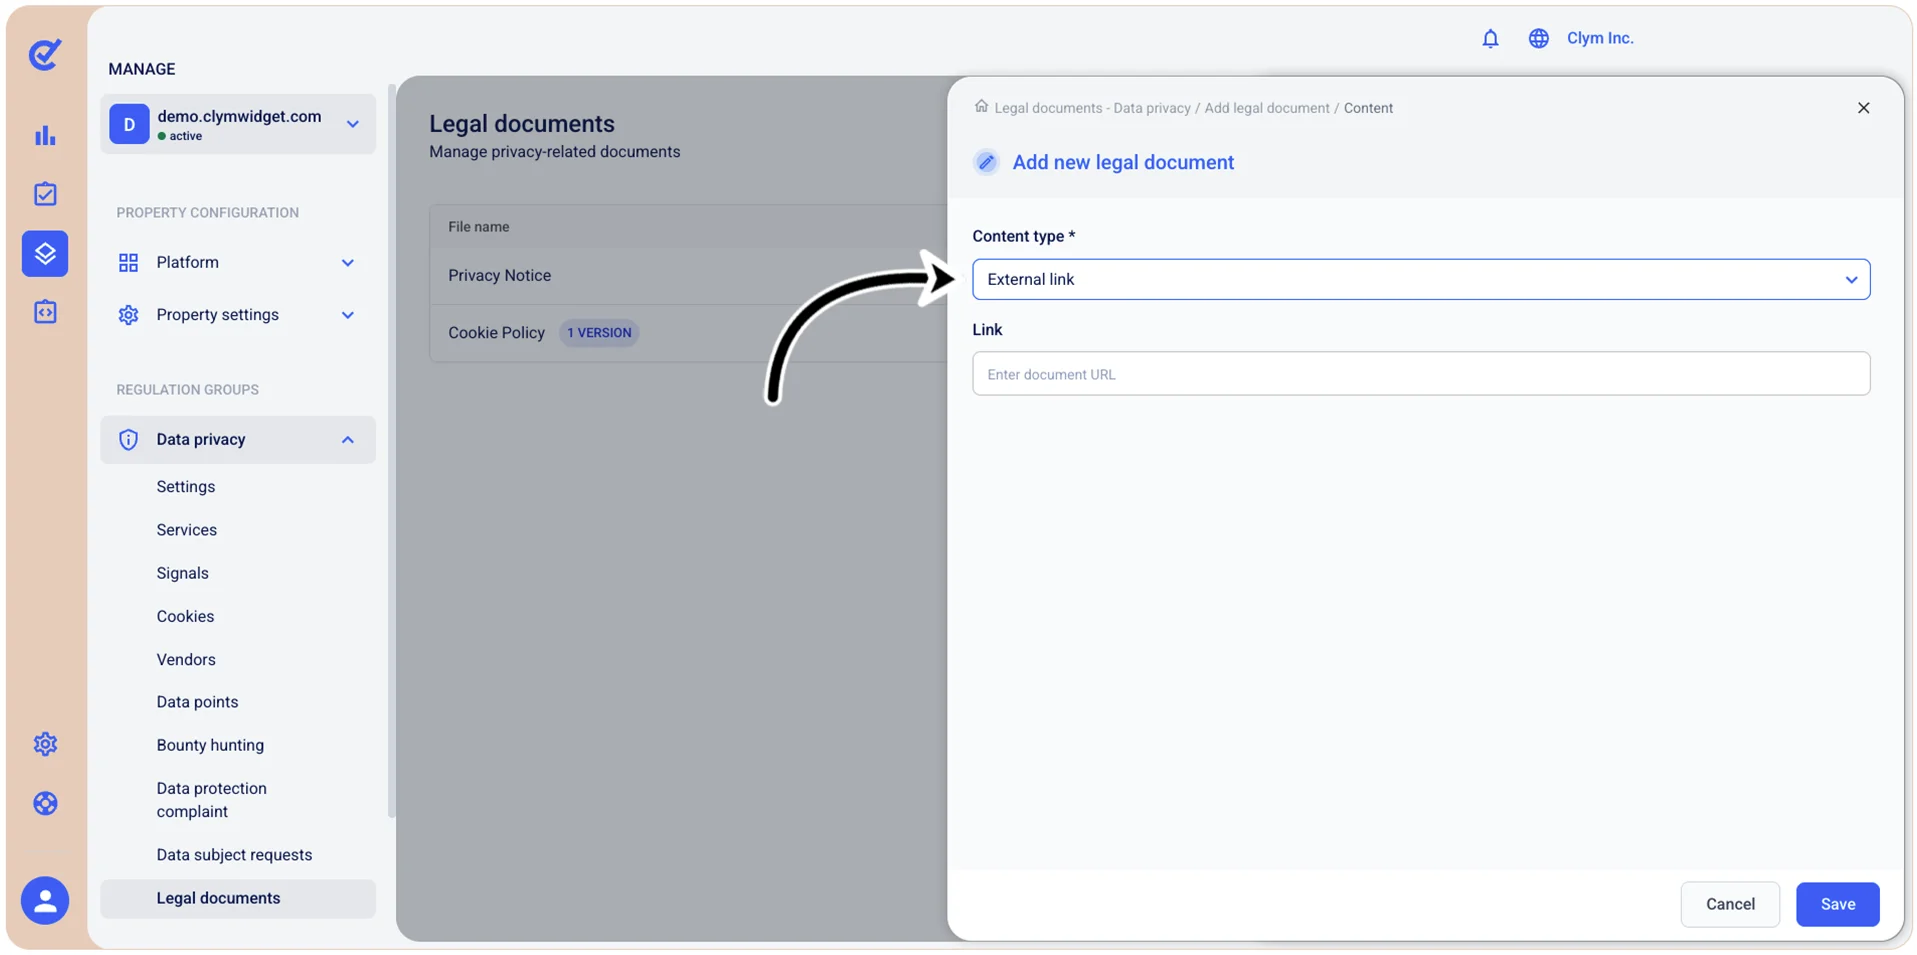Expand the demo.clymwidget.com property selector
The width and height of the screenshot is (1917, 955).
pos(238,124)
